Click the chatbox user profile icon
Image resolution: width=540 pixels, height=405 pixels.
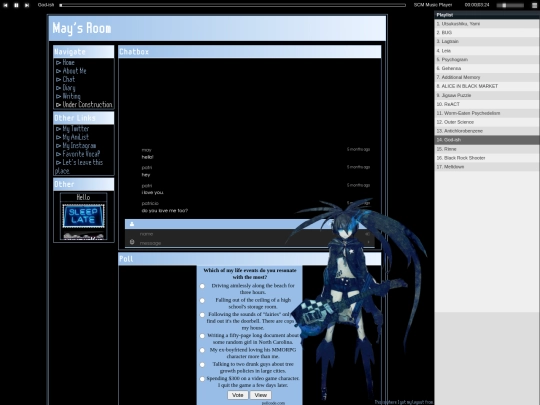pyautogui.click(x=132, y=224)
